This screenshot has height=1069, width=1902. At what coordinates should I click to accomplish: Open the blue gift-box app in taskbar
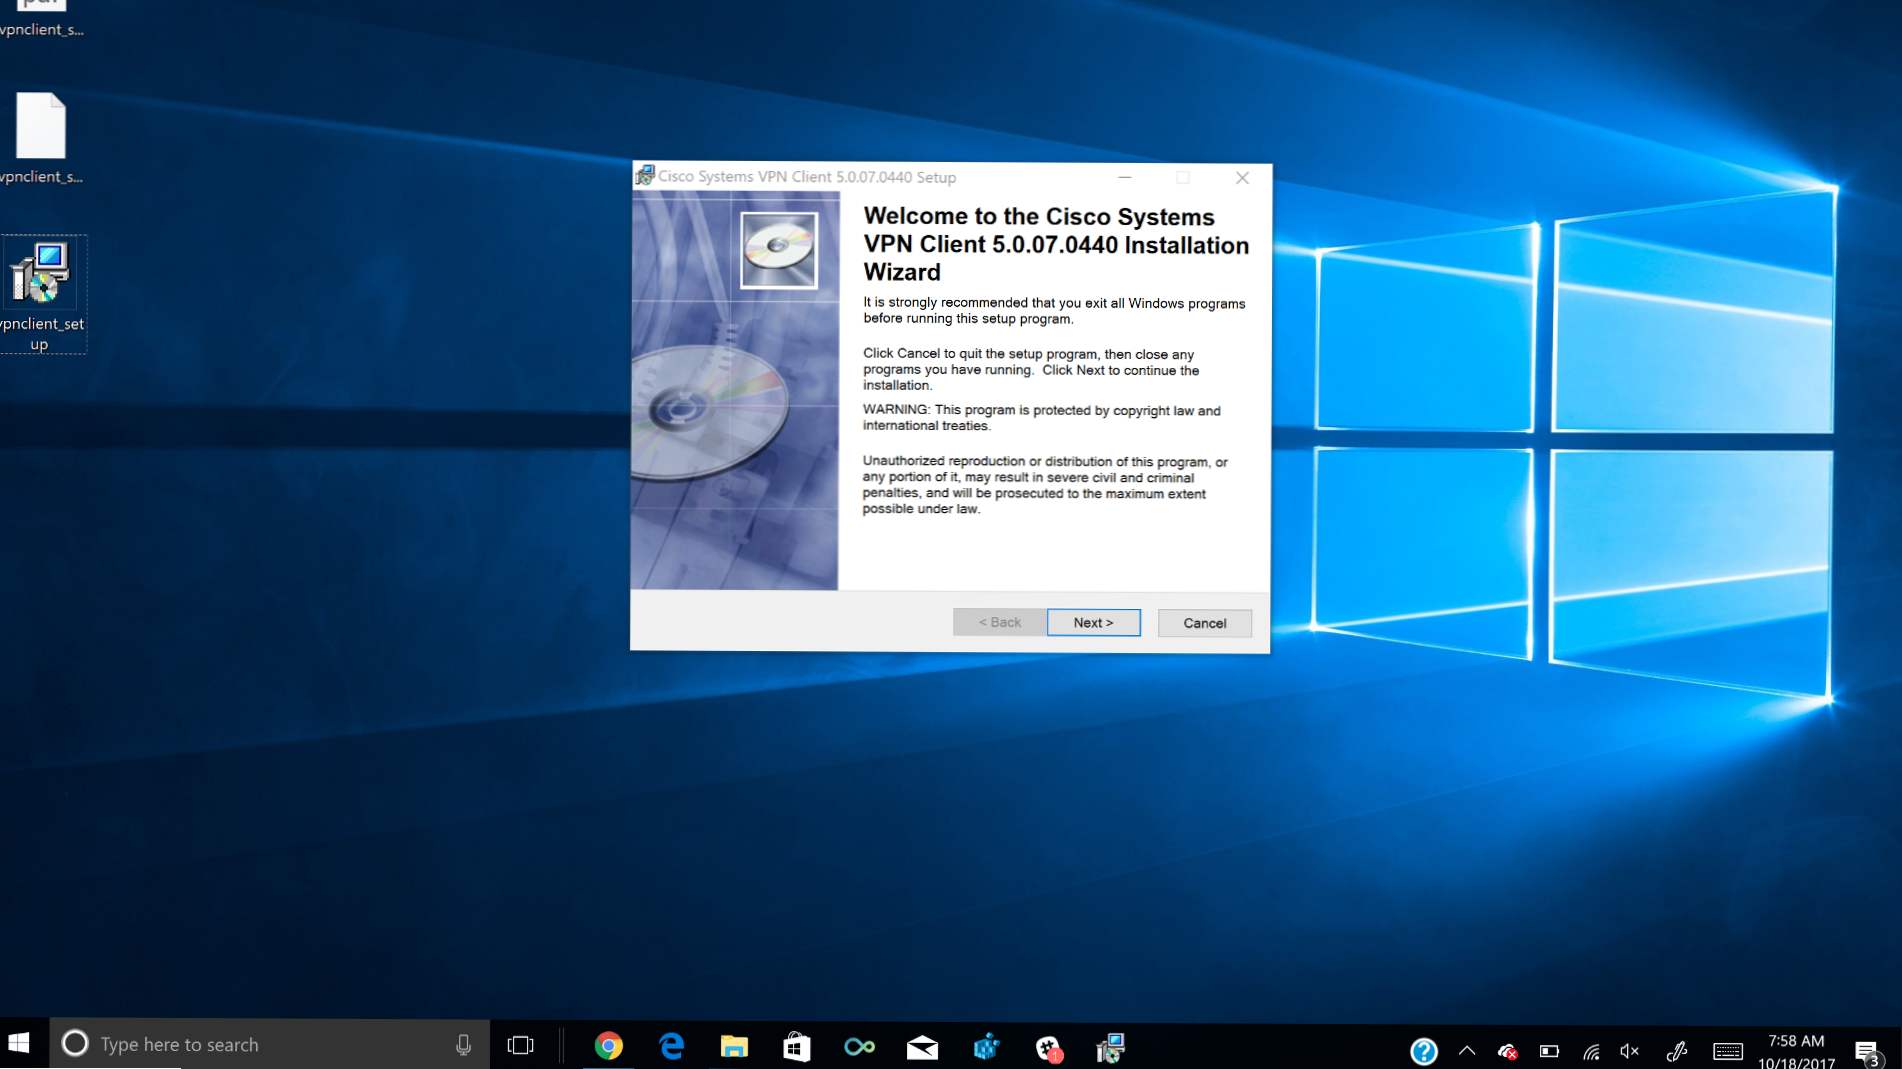(x=986, y=1046)
